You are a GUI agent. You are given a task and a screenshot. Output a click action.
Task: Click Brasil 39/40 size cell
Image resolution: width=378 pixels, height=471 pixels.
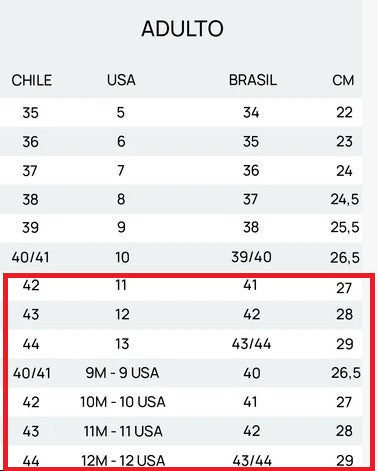(x=251, y=257)
